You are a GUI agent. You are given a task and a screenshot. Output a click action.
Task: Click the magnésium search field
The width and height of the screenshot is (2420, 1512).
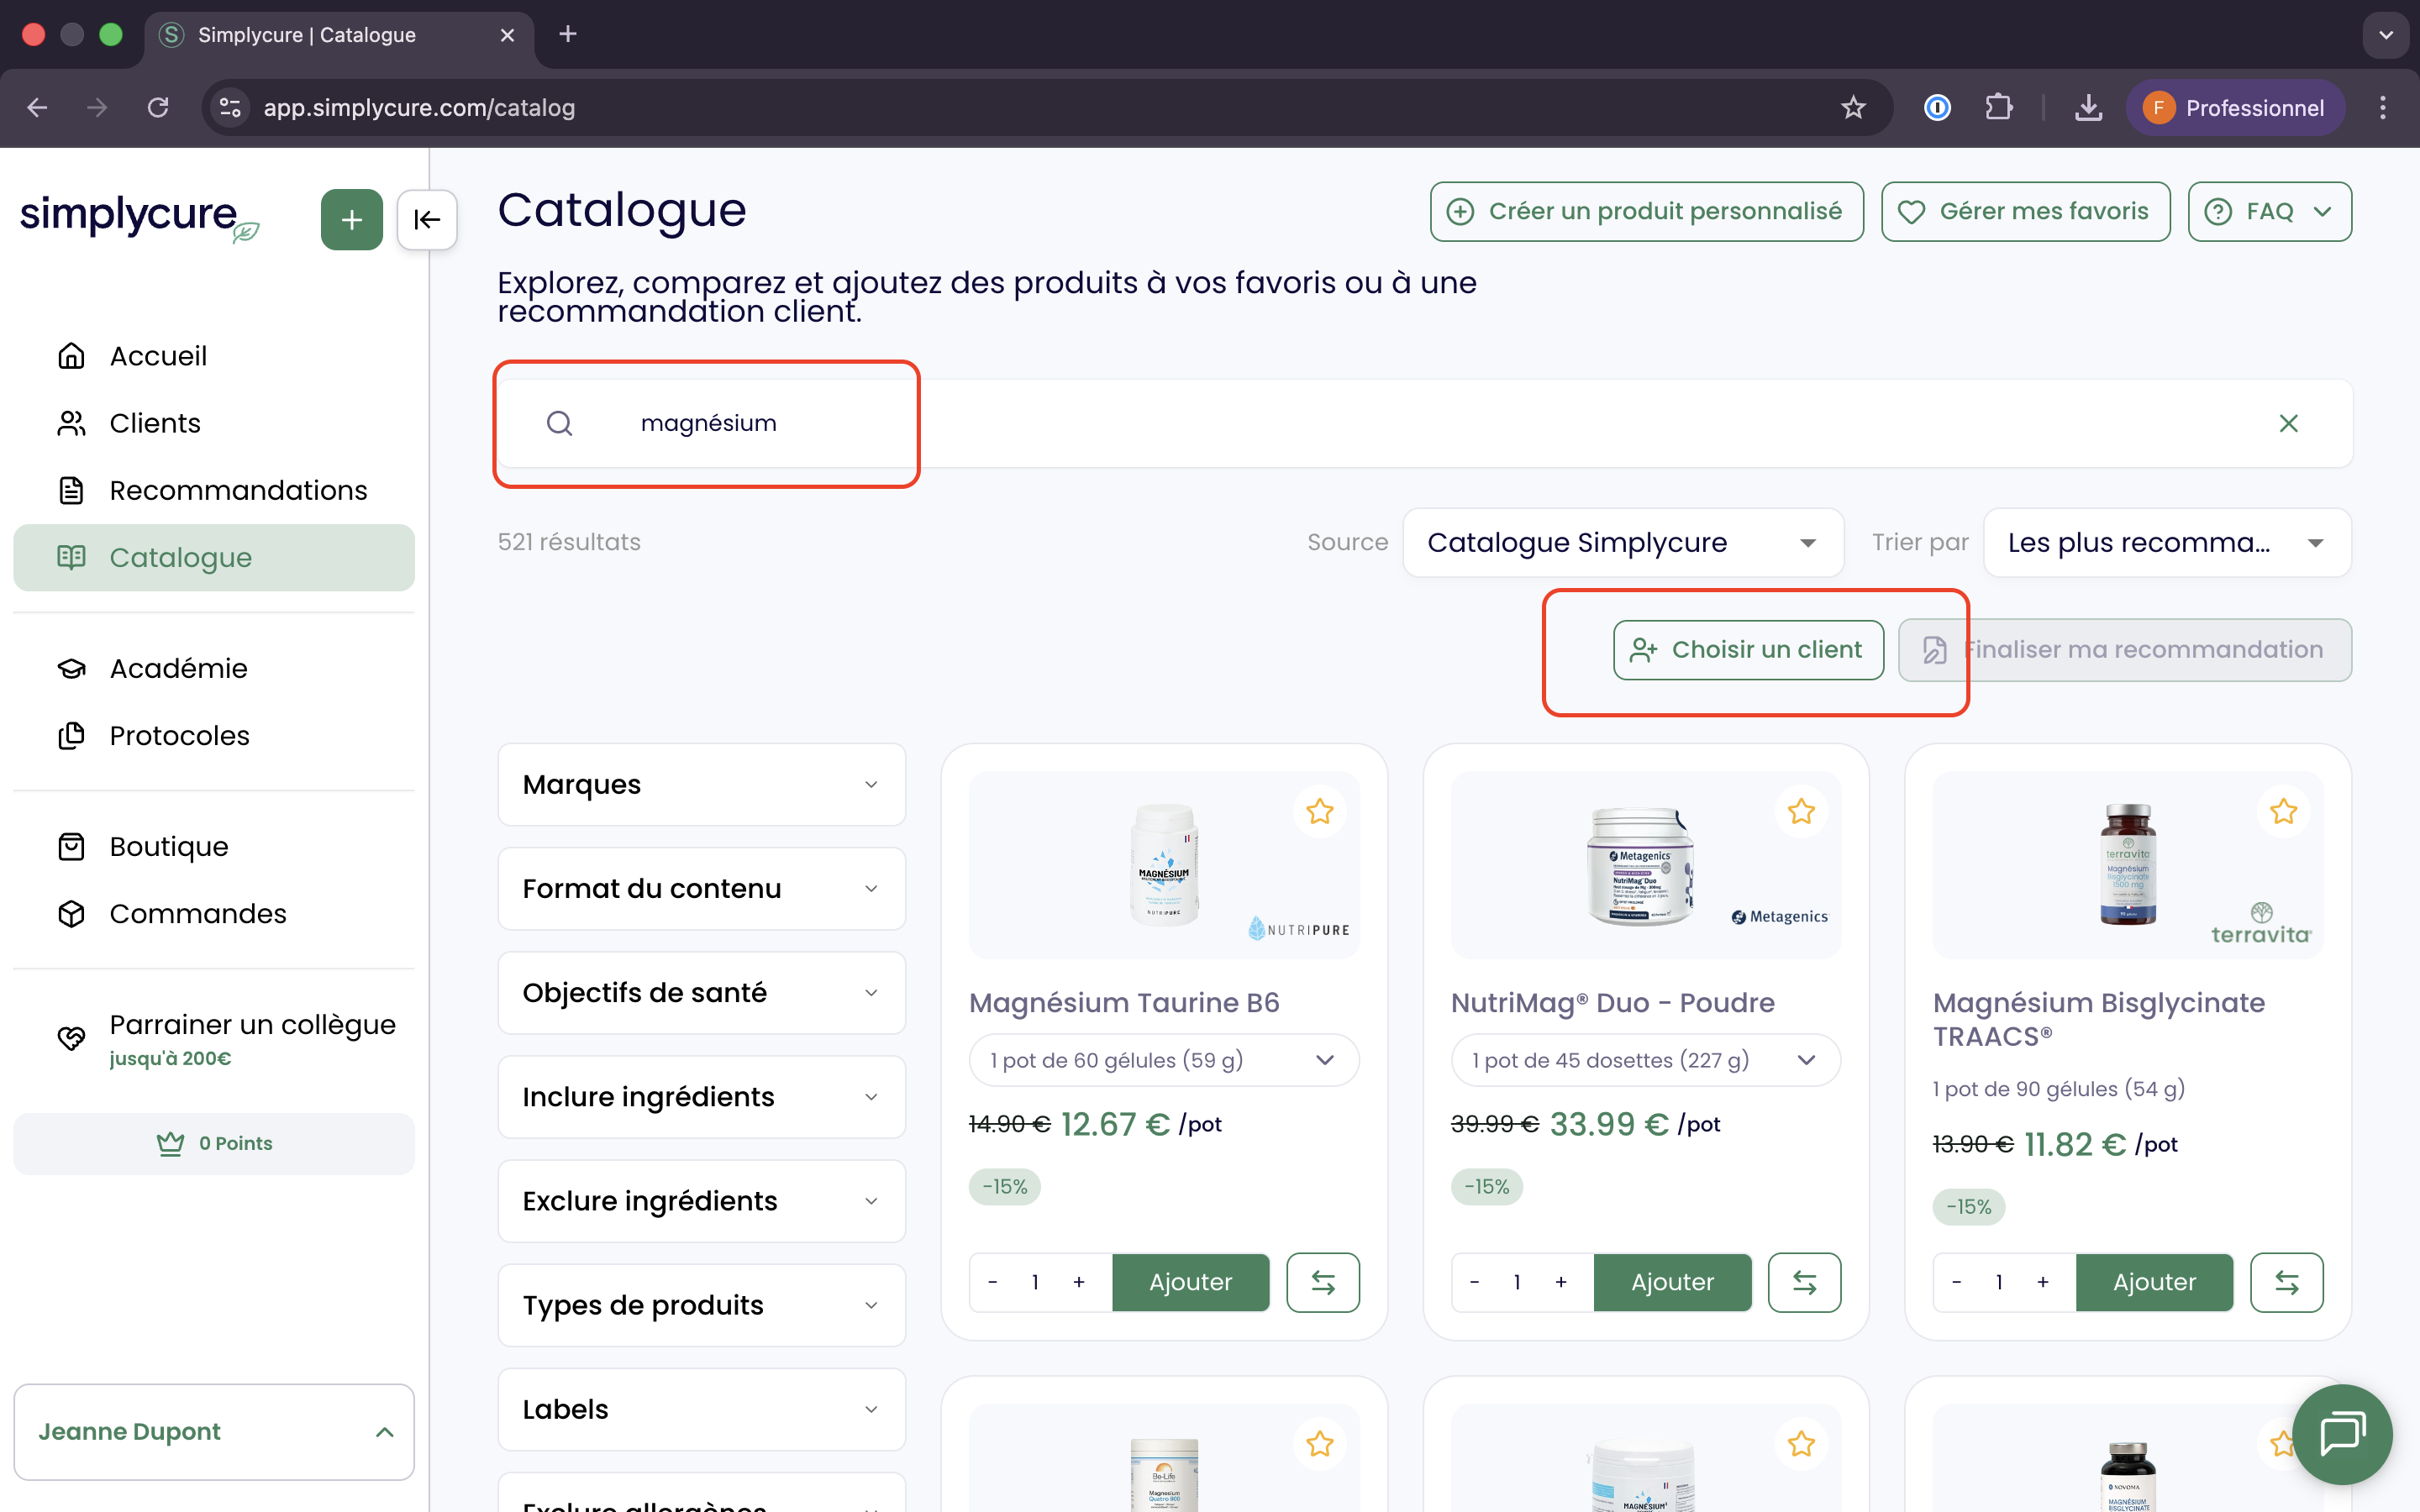(1425, 423)
